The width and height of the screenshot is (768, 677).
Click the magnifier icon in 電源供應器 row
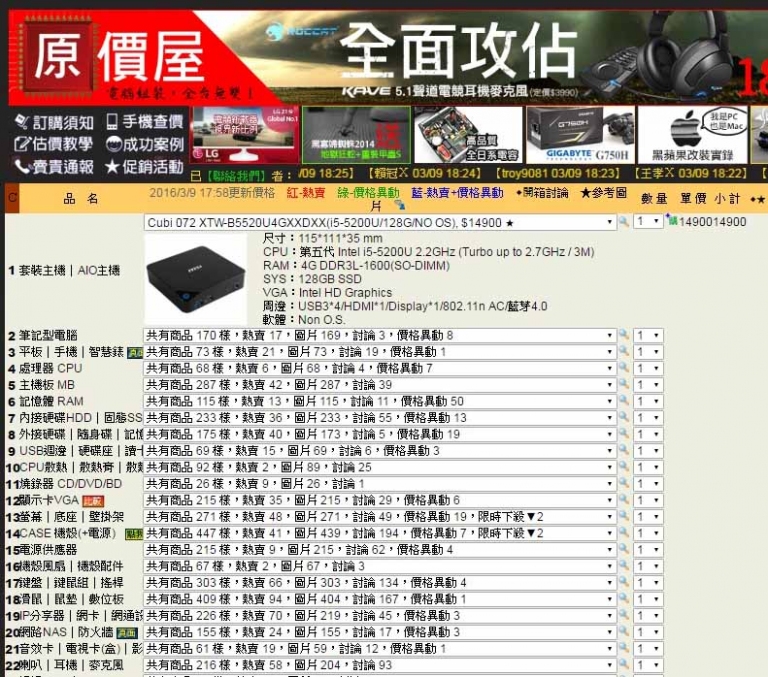coord(624,549)
